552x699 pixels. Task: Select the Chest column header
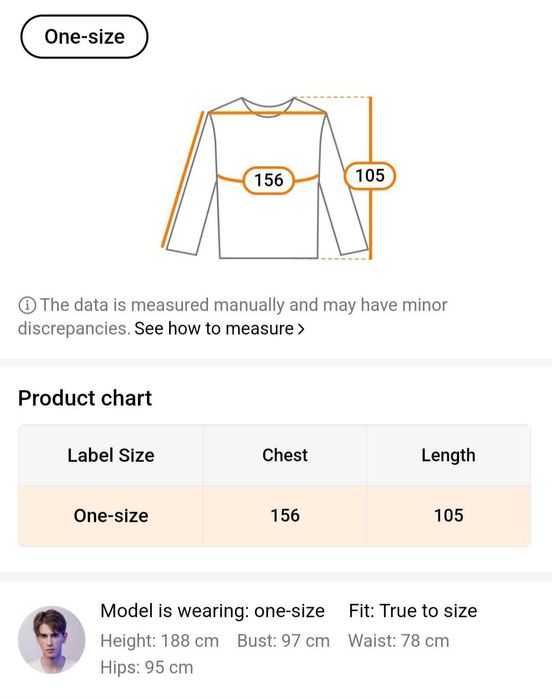(x=285, y=455)
